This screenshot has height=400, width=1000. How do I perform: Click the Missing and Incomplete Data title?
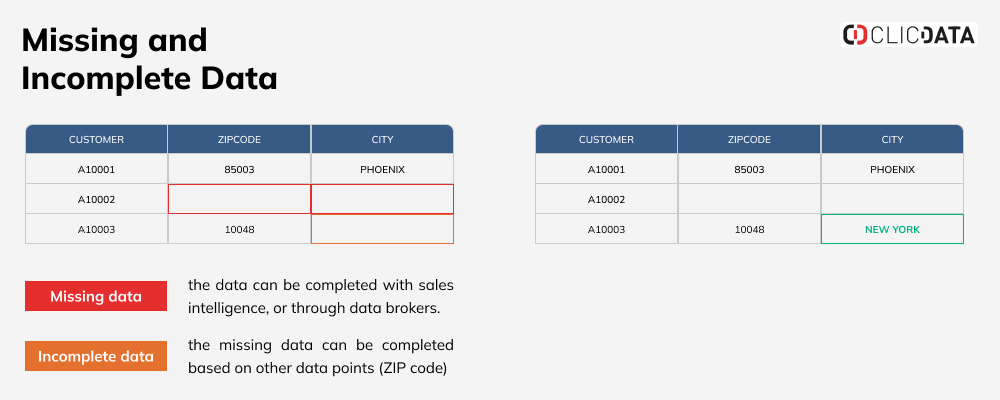[x=149, y=59]
